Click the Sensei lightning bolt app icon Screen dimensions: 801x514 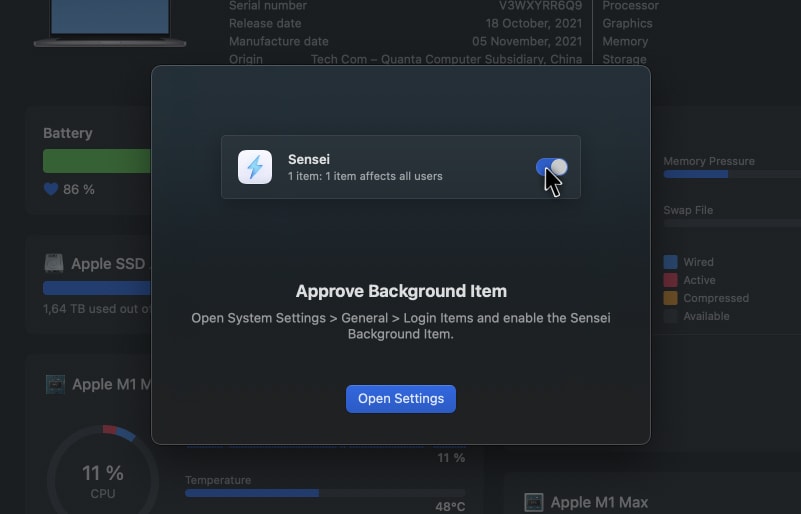coord(255,167)
